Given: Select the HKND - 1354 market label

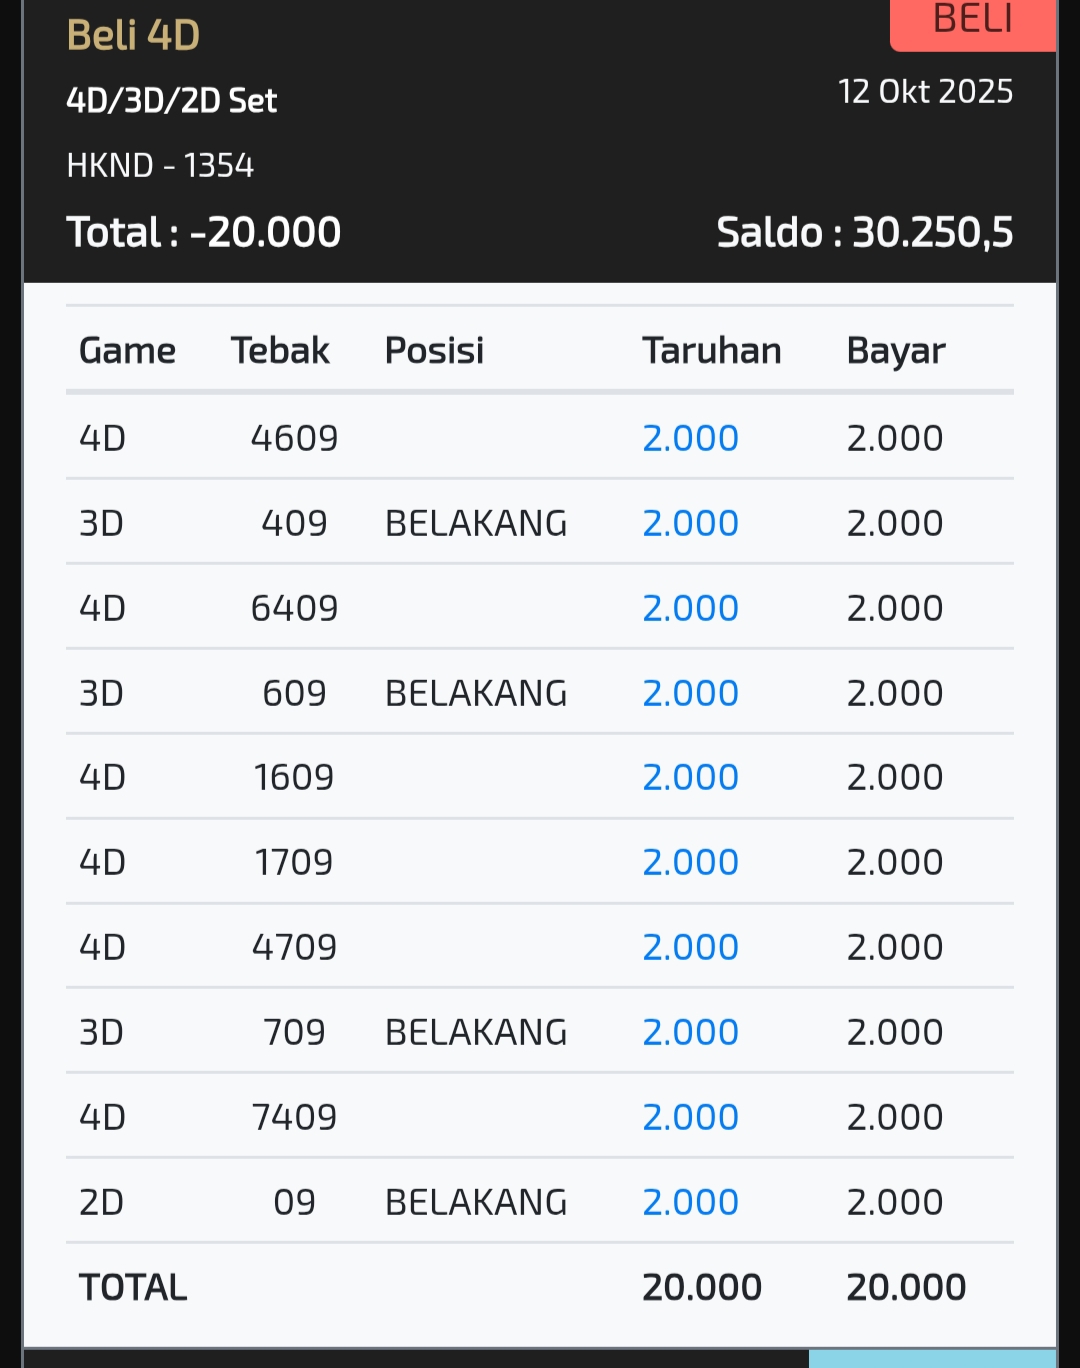Looking at the screenshot, I should pos(160,165).
